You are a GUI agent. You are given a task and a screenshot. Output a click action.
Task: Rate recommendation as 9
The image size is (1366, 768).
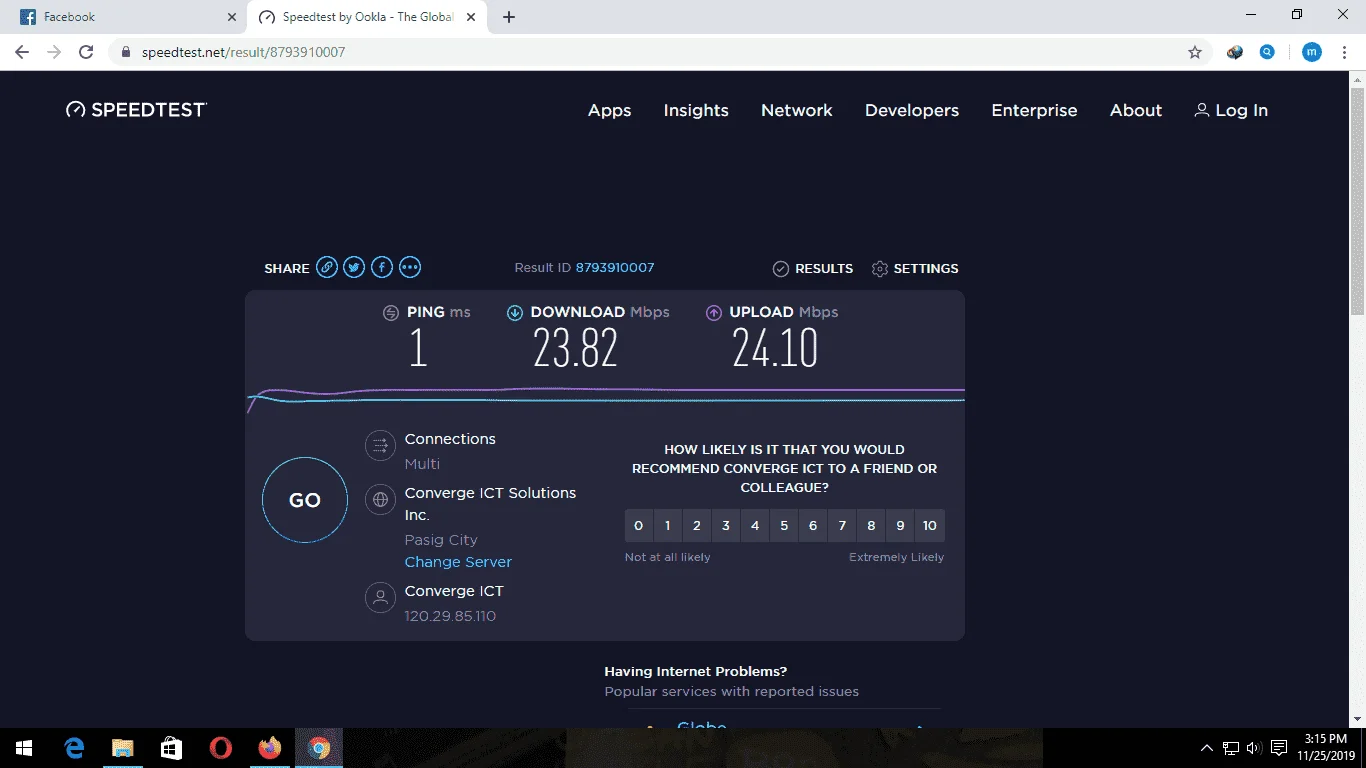[x=900, y=526]
